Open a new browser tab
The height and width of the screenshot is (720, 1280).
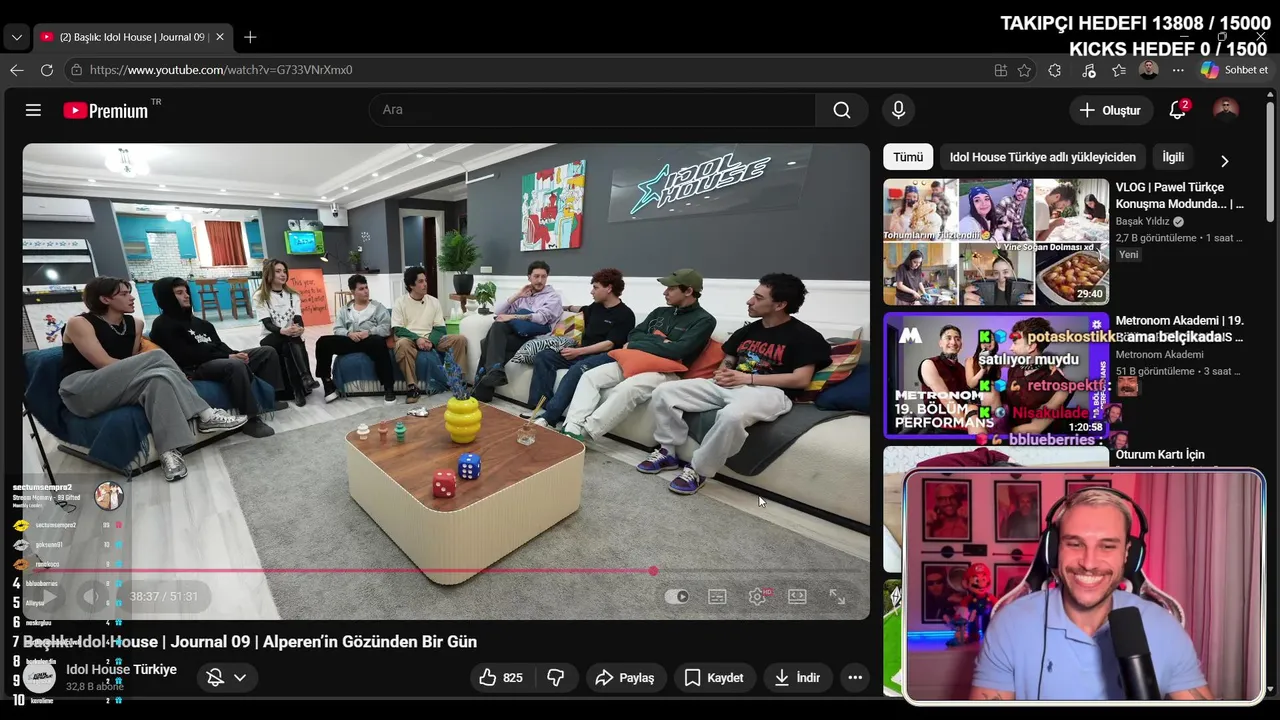pyautogui.click(x=250, y=37)
